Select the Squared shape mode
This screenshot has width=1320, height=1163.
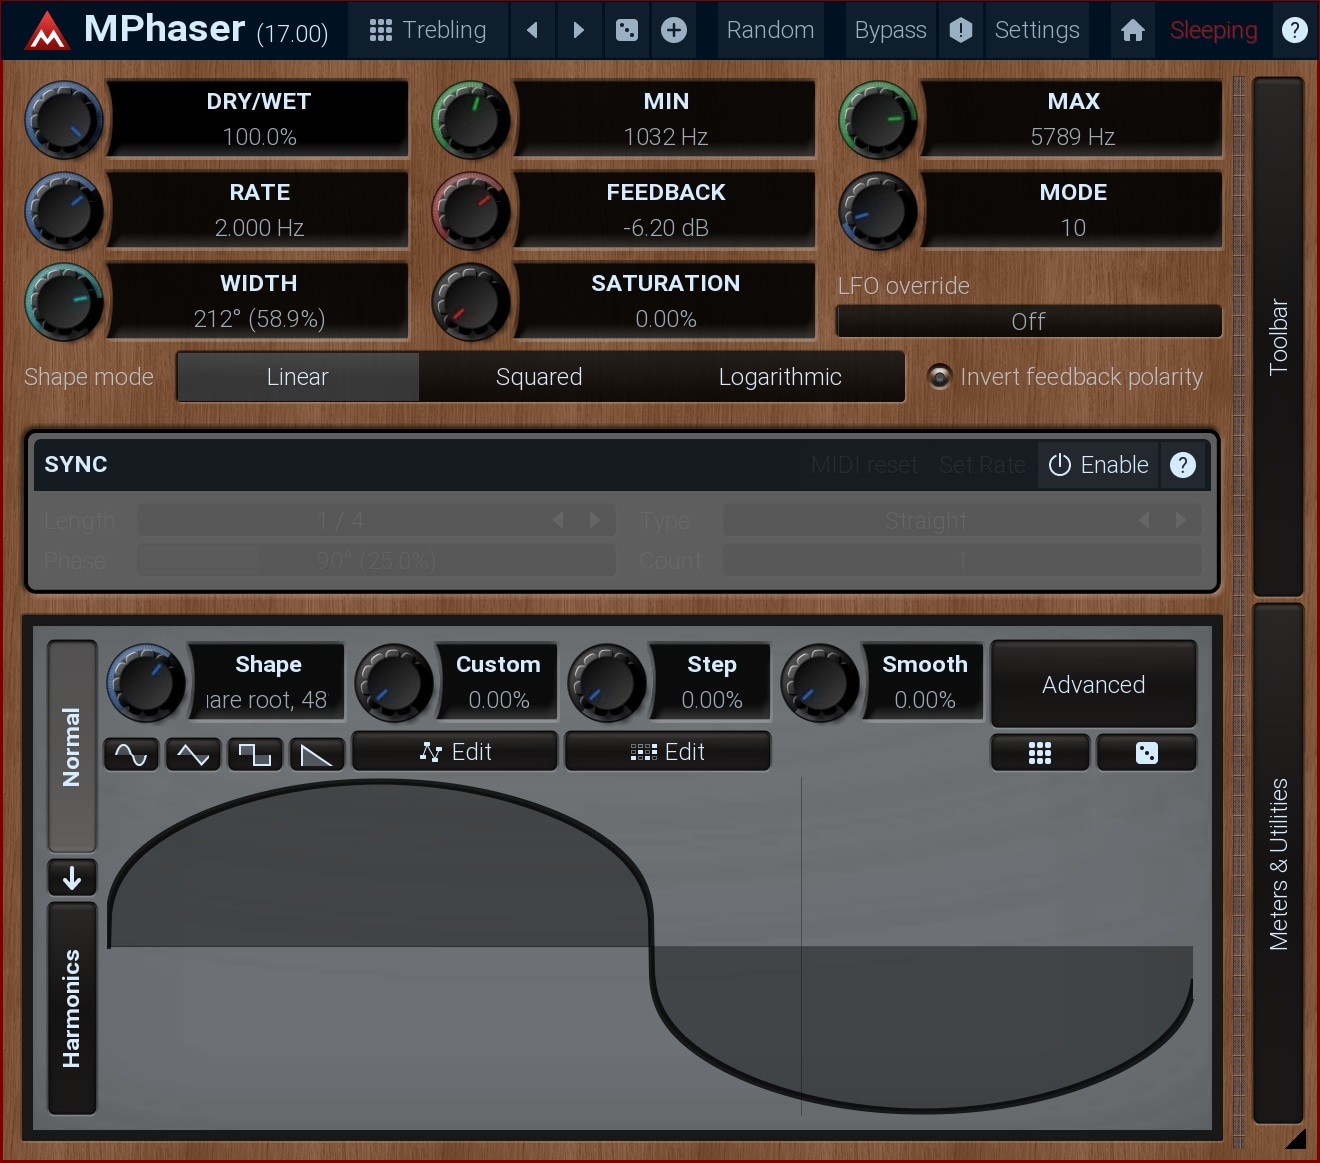[x=539, y=377]
